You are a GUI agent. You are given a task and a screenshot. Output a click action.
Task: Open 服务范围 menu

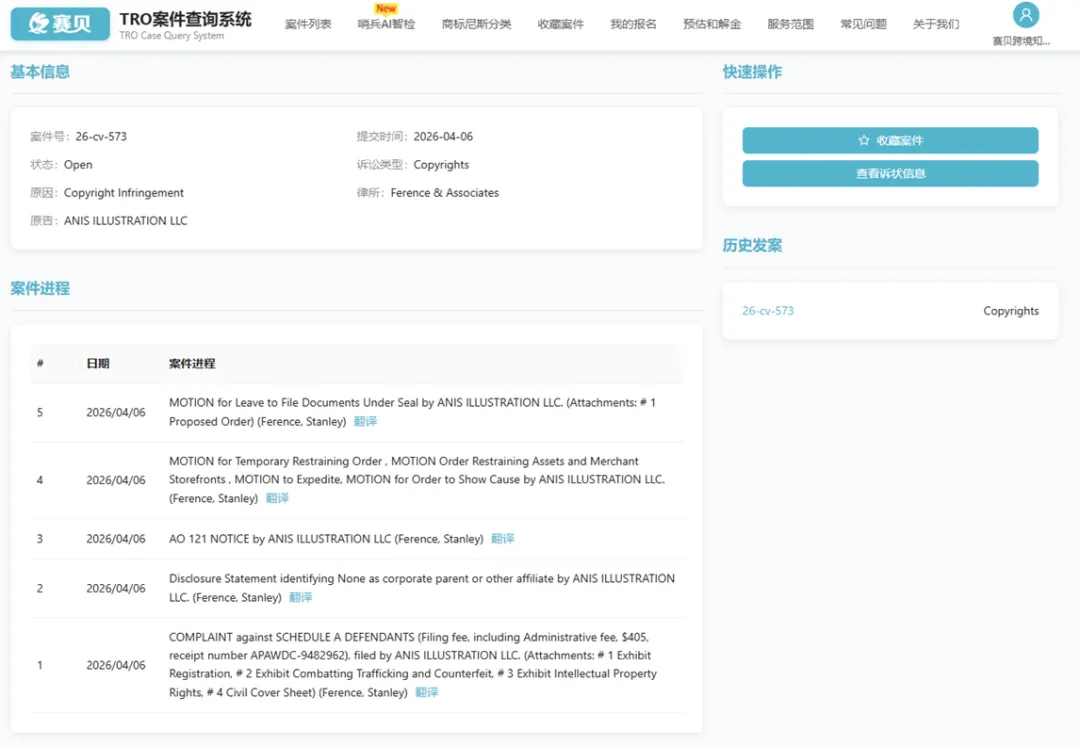pos(790,24)
